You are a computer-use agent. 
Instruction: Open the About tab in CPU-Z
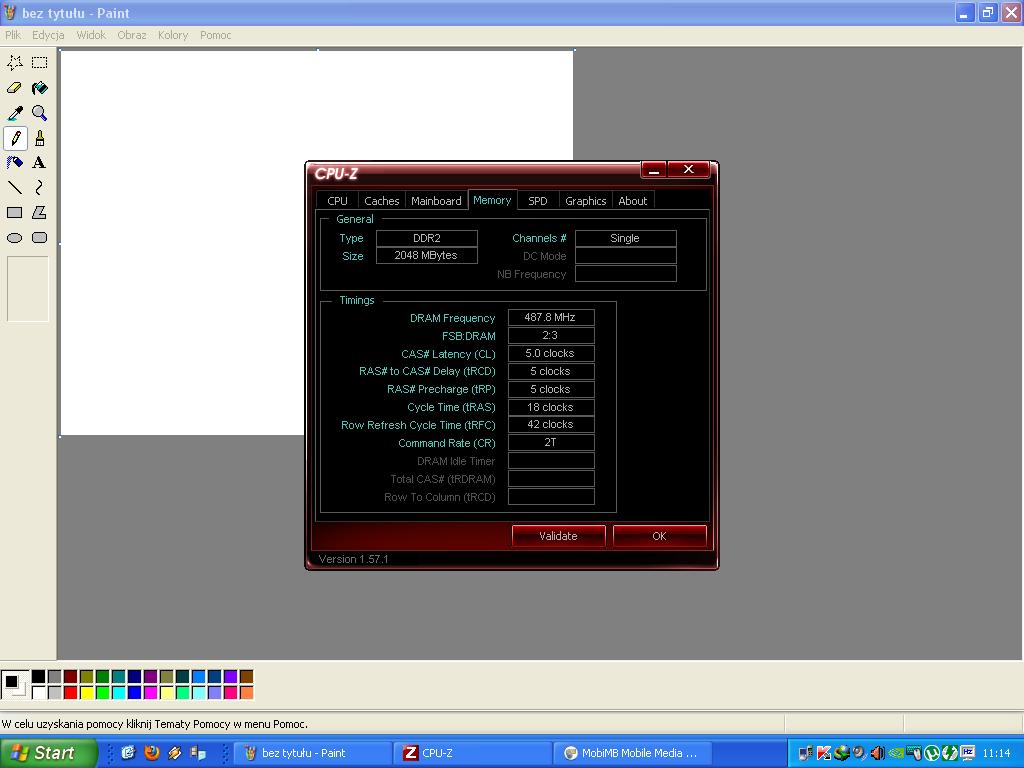click(632, 201)
